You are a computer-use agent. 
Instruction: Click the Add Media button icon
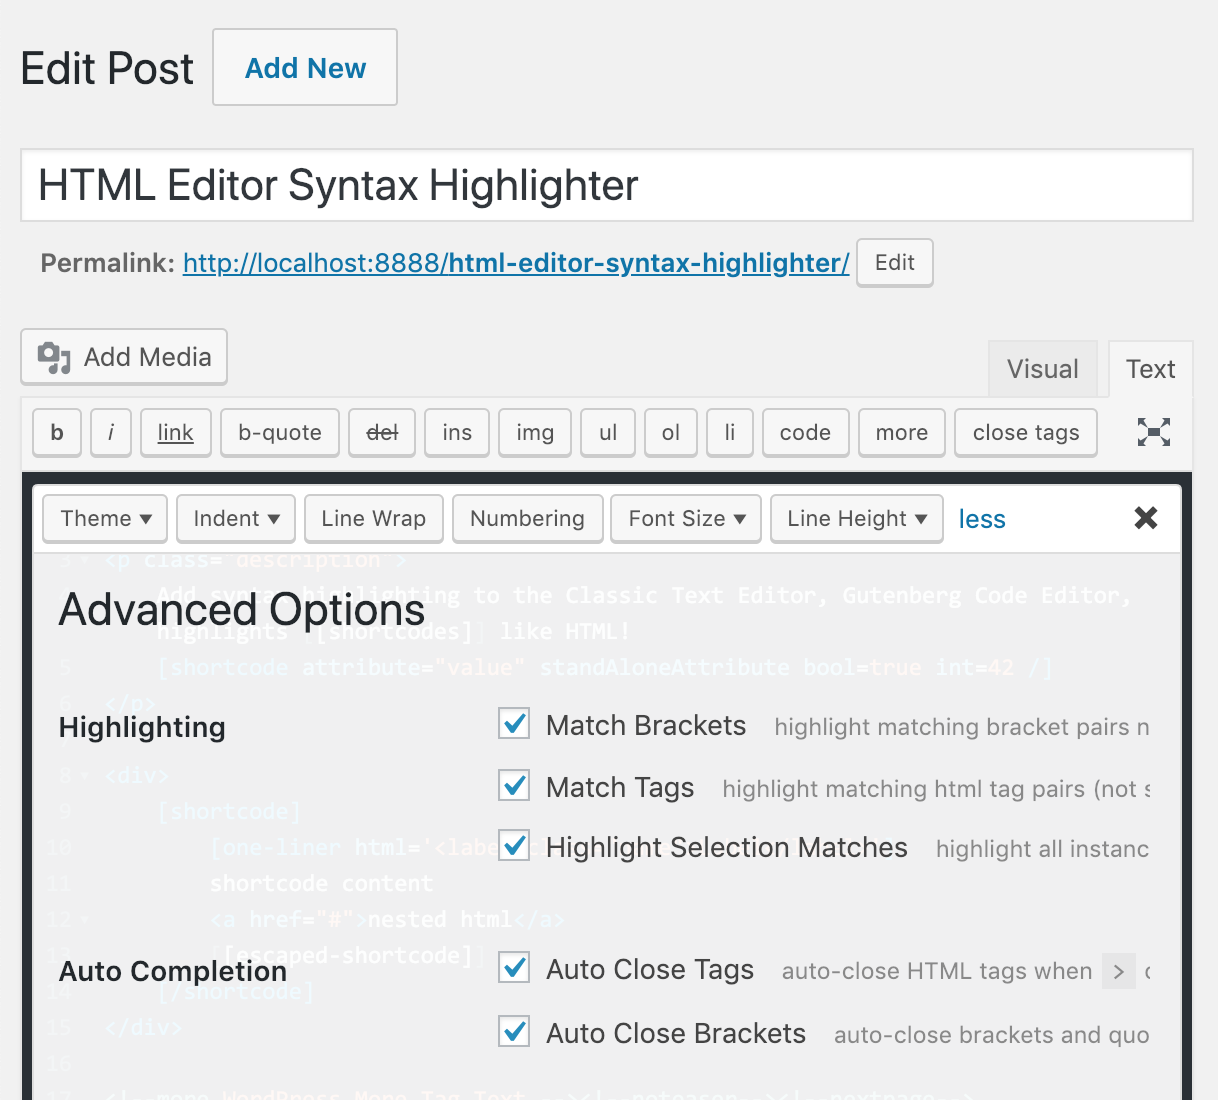tap(54, 357)
